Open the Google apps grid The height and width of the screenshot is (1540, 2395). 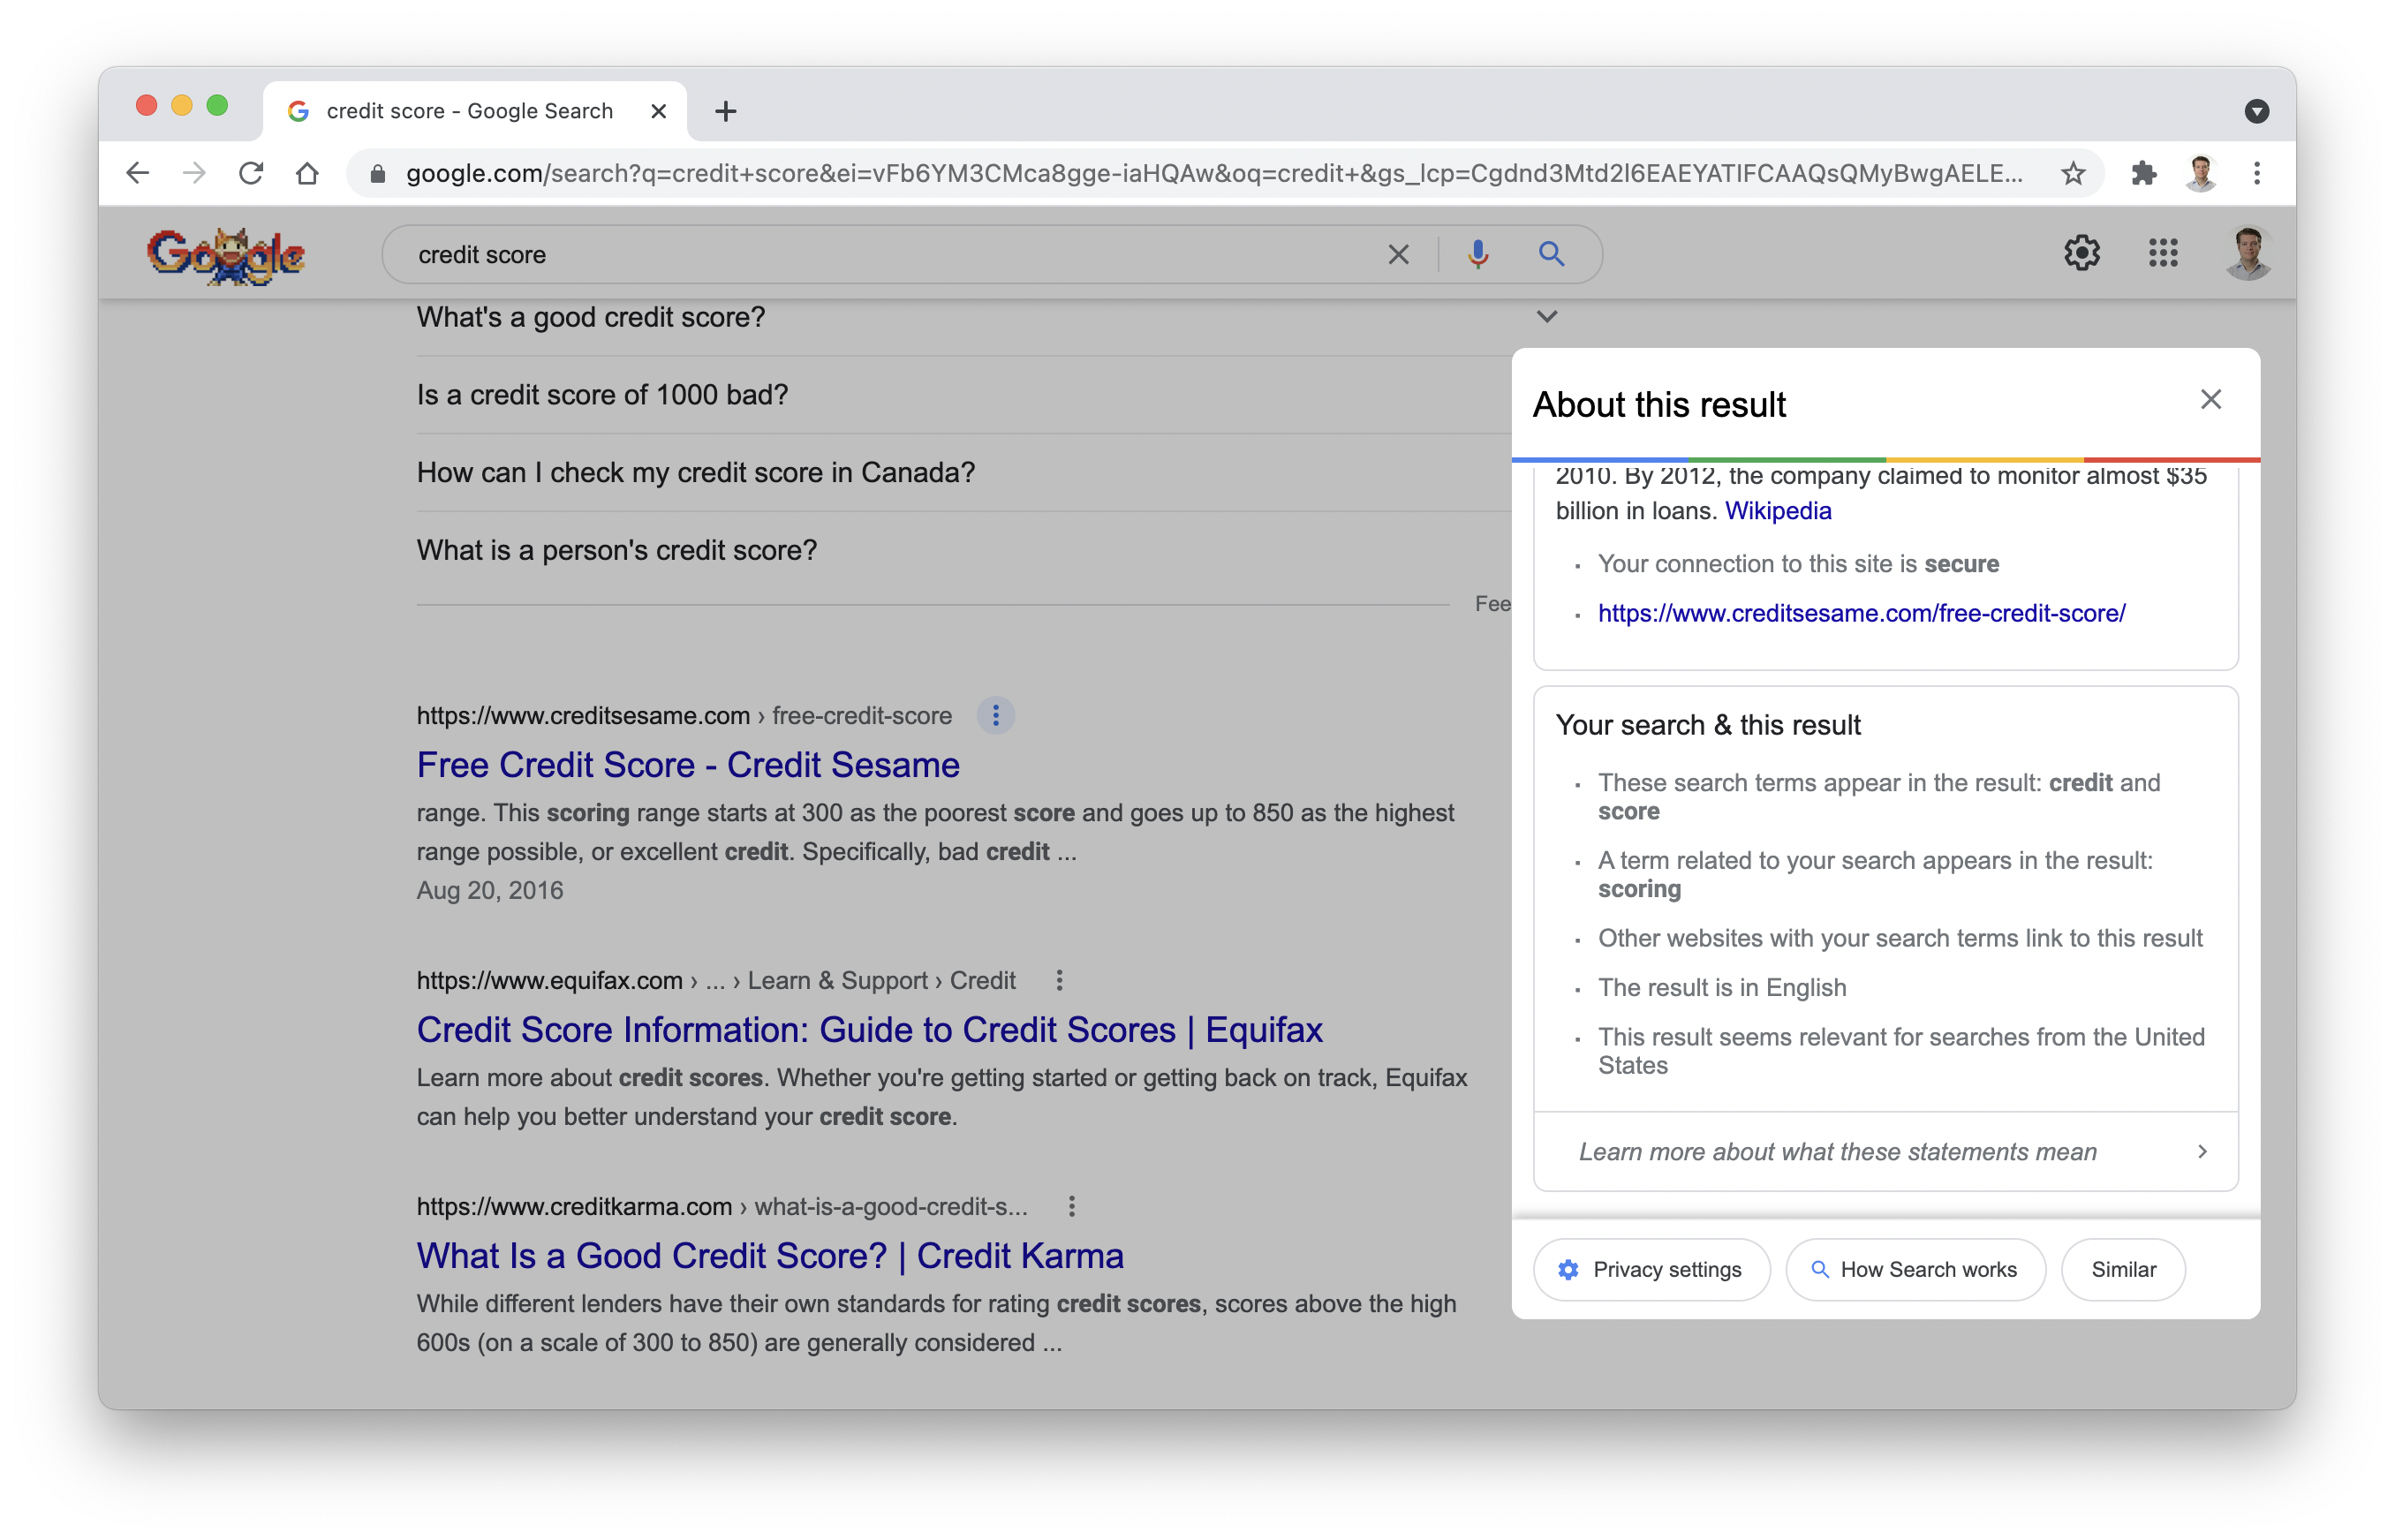pyautogui.click(x=2162, y=253)
